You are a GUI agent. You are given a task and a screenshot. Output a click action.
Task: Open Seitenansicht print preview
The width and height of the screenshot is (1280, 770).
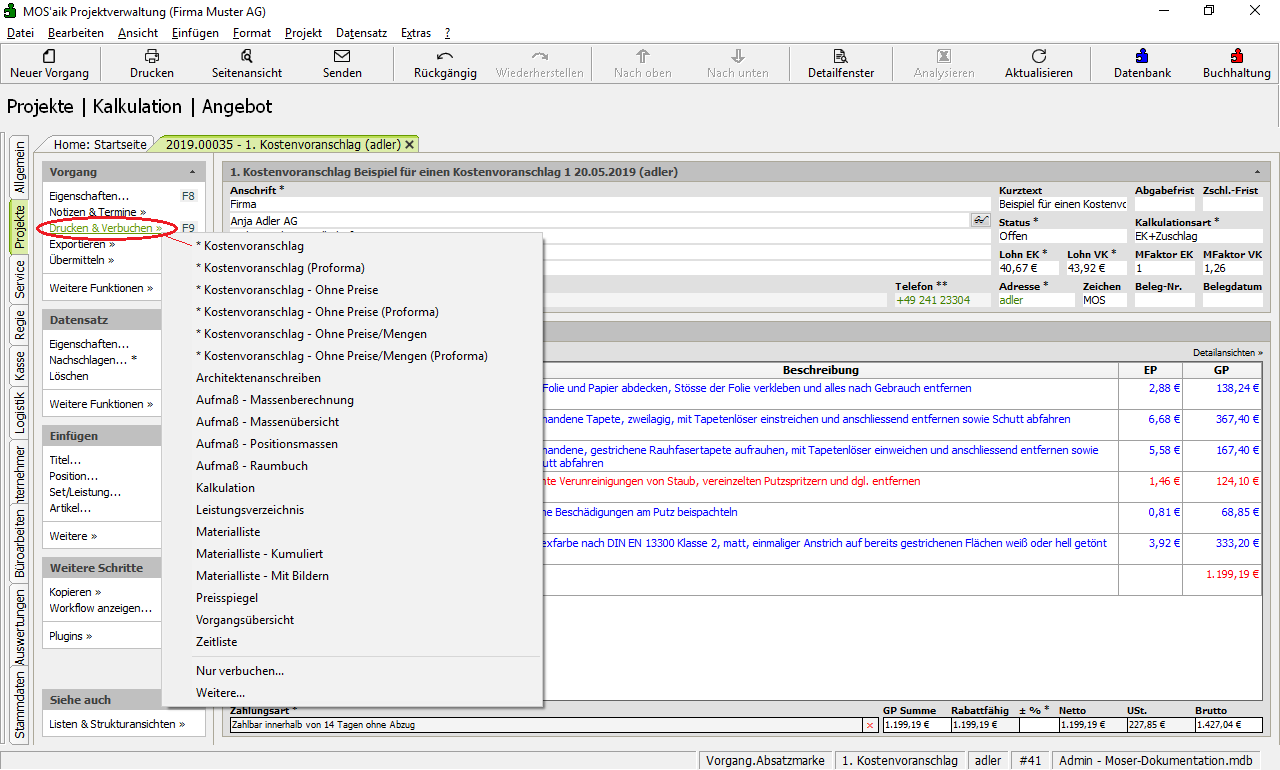tap(246, 57)
